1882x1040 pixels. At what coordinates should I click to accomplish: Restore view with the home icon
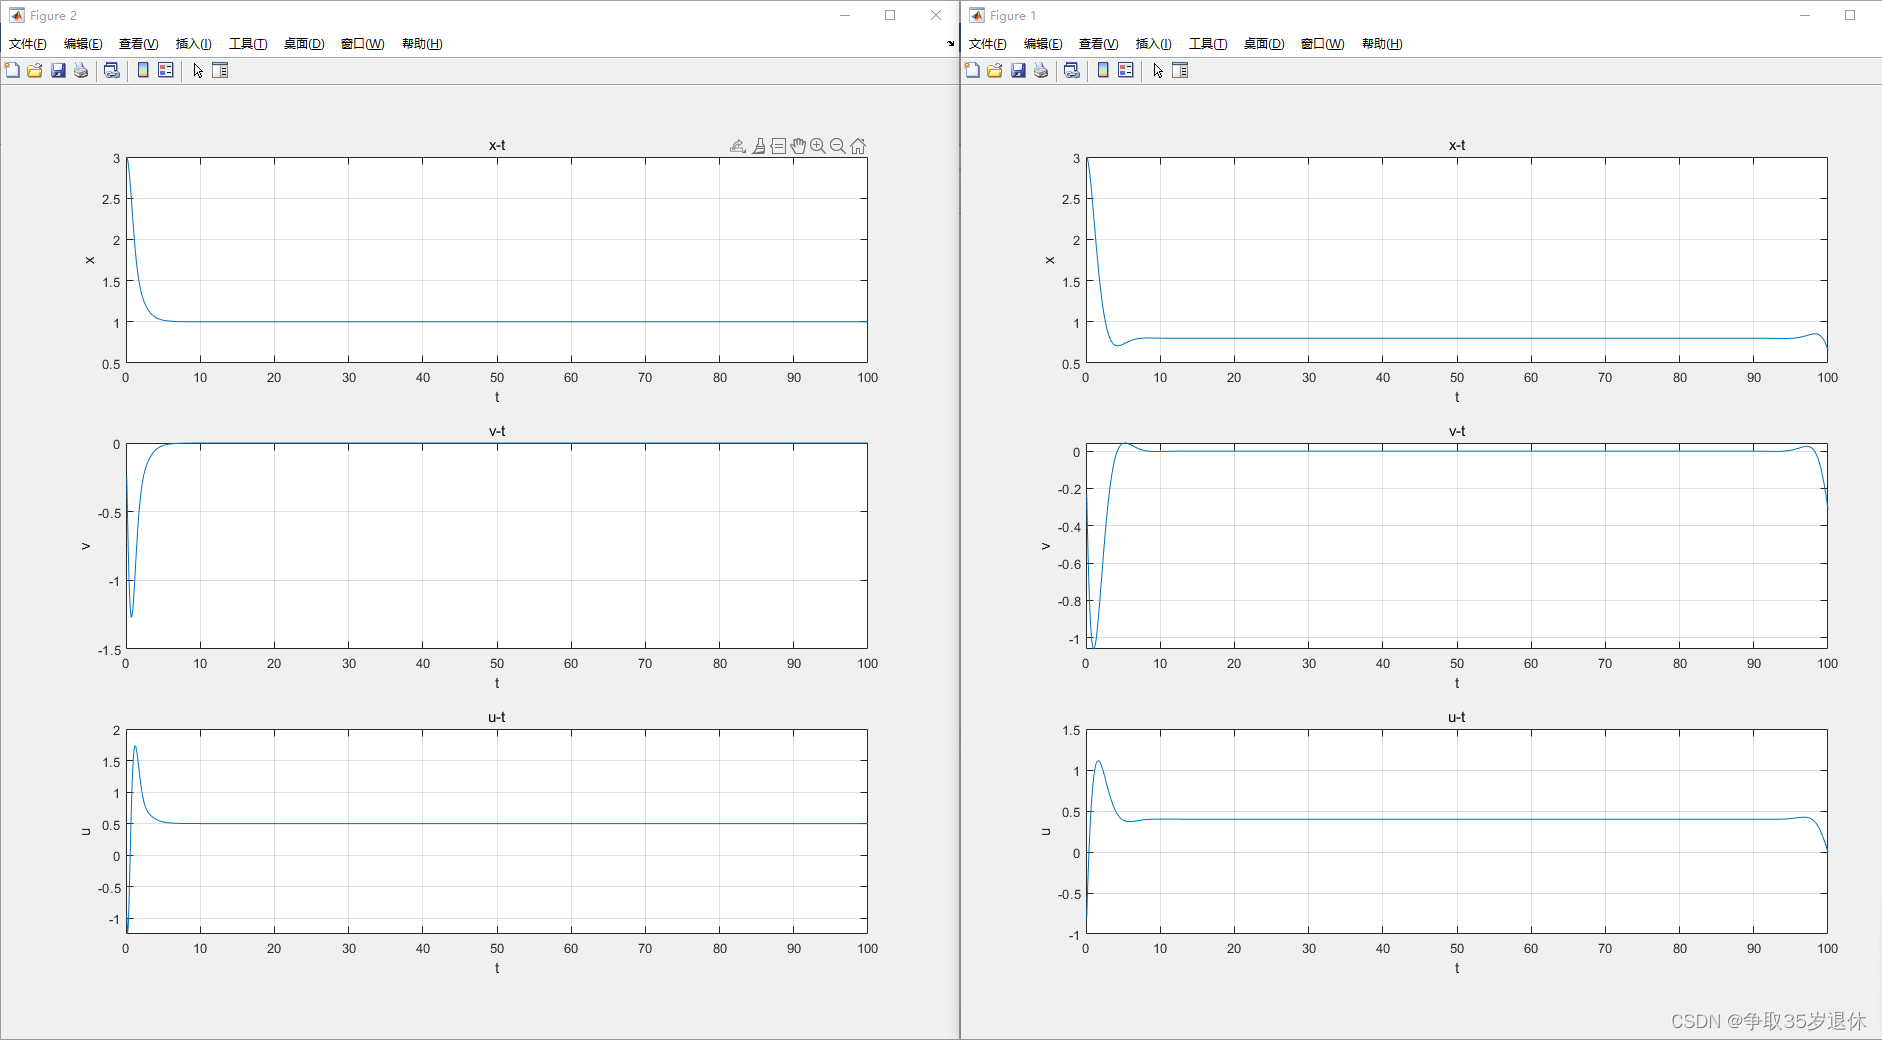(858, 146)
